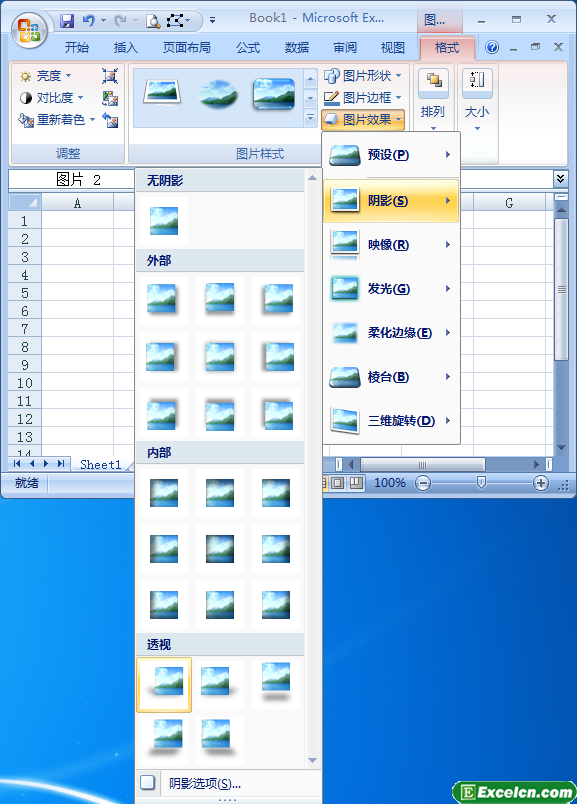
Task: Select the No Shadow thumbnail
Action: (x=164, y=221)
